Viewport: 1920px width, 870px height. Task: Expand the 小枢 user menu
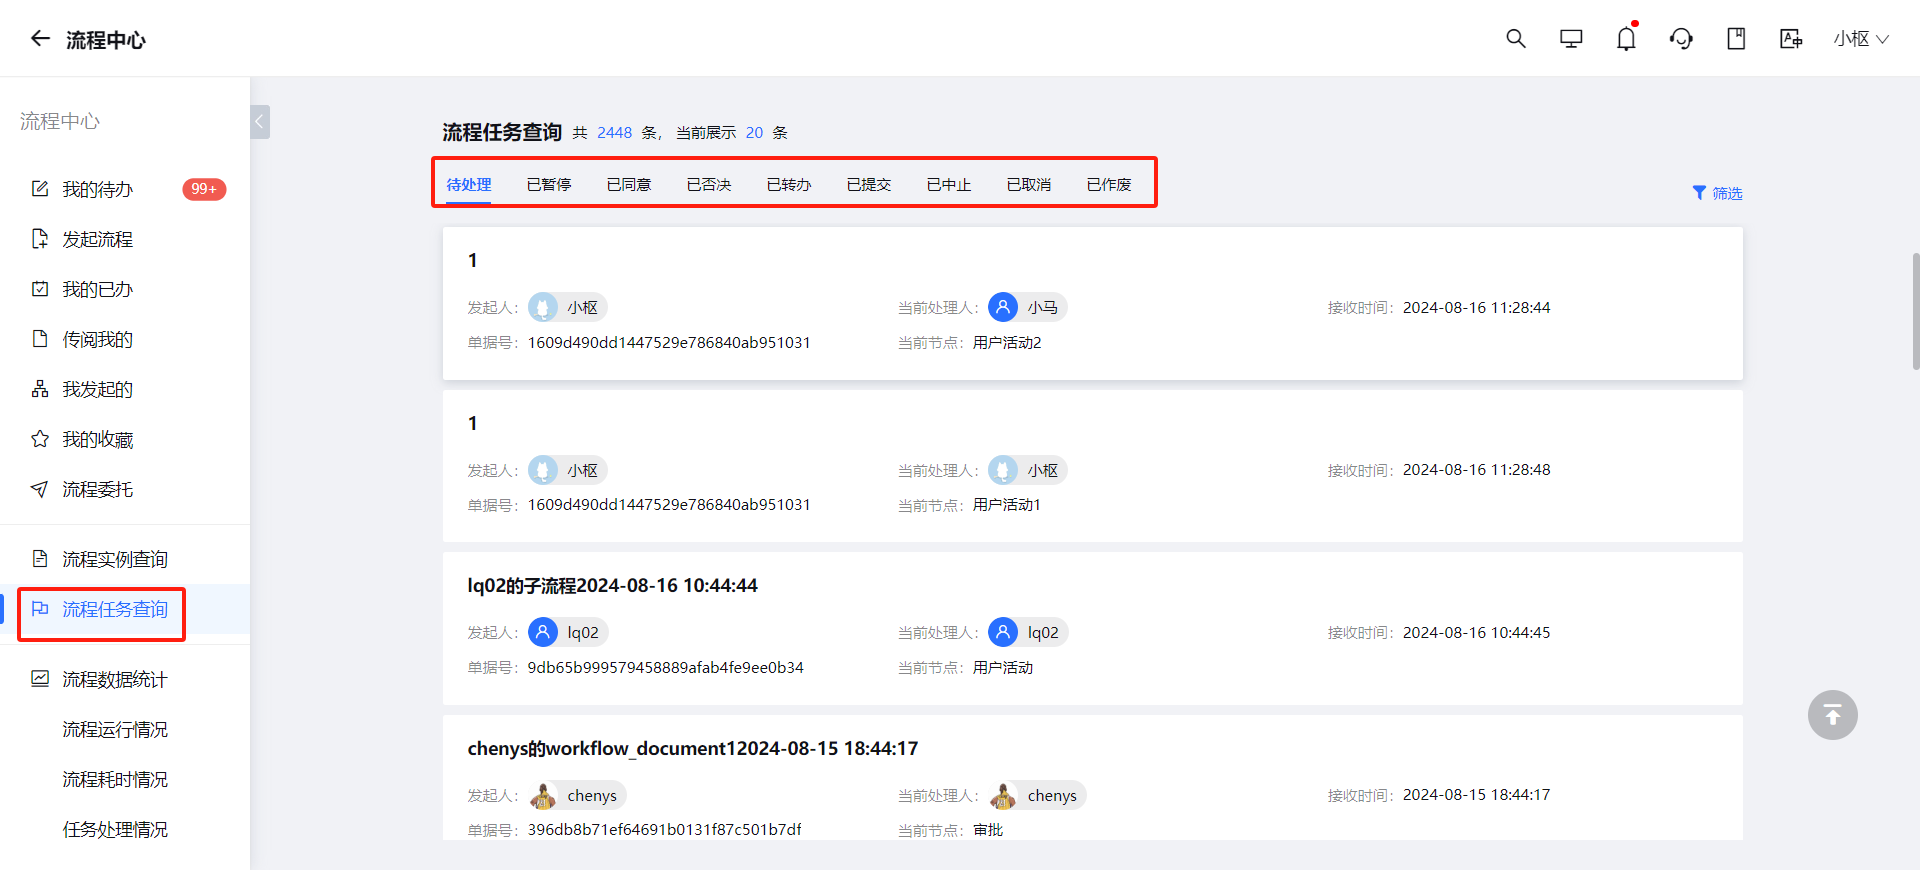pyautogui.click(x=1861, y=39)
